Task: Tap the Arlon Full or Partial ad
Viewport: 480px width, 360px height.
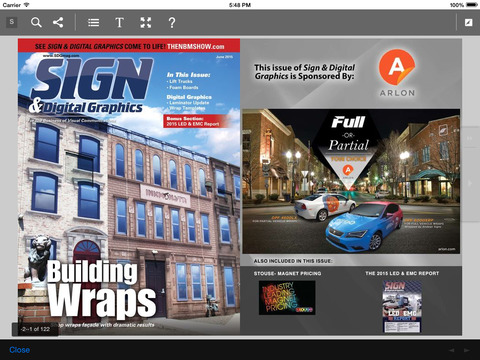Action: (351, 181)
